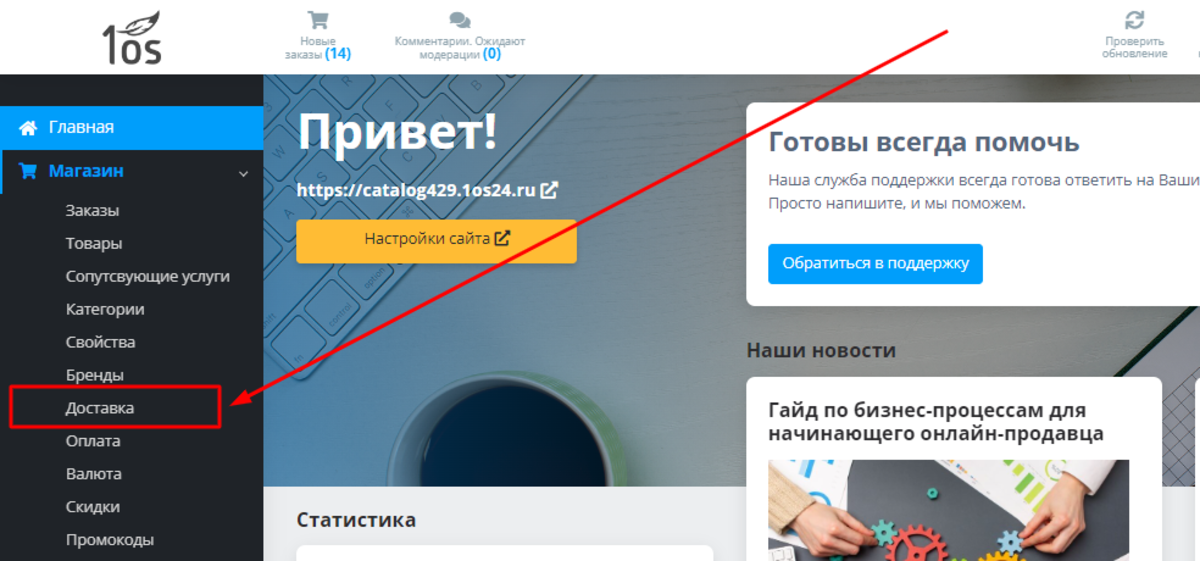
Task: Click home icon next to Главная
Action: tap(28, 128)
